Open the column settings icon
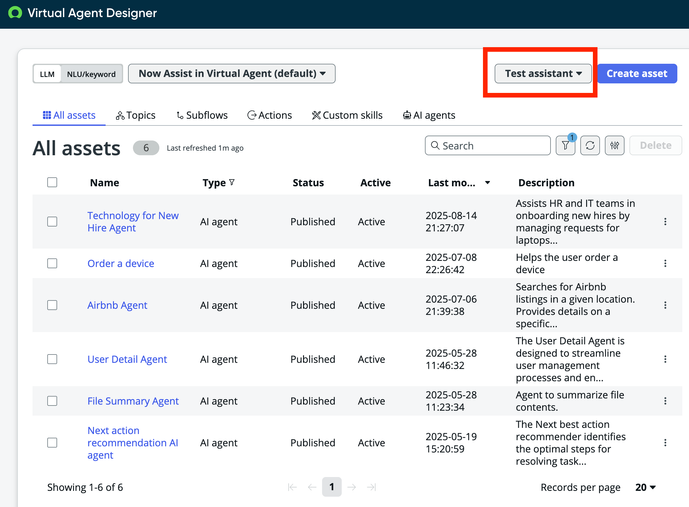 (x=615, y=146)
